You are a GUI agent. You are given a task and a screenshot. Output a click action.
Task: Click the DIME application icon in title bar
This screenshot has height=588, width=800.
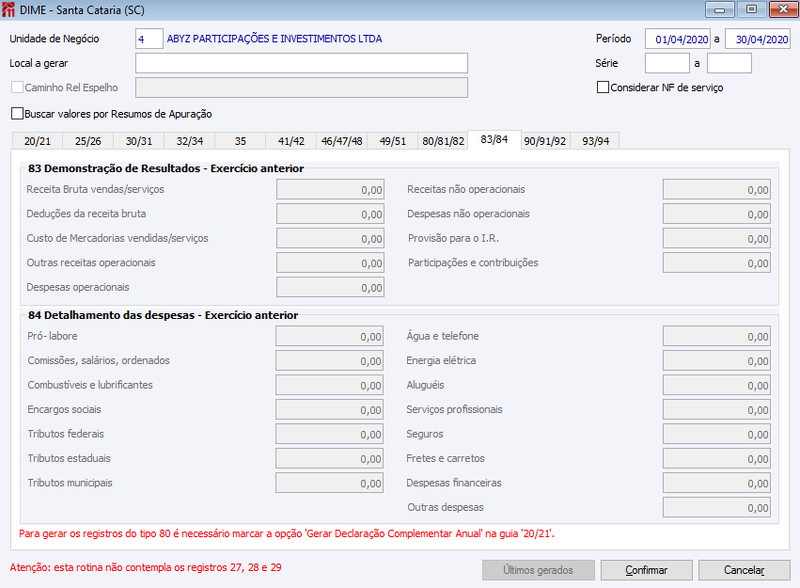[x=8, y=10]
